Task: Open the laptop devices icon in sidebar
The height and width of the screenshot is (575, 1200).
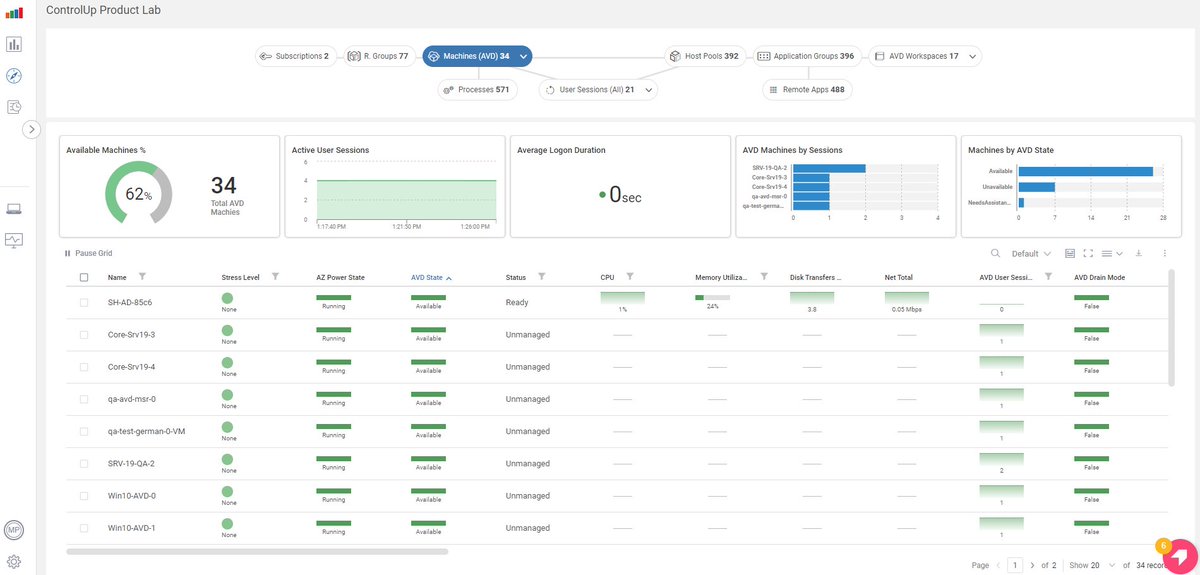Action: coord(14,209)
